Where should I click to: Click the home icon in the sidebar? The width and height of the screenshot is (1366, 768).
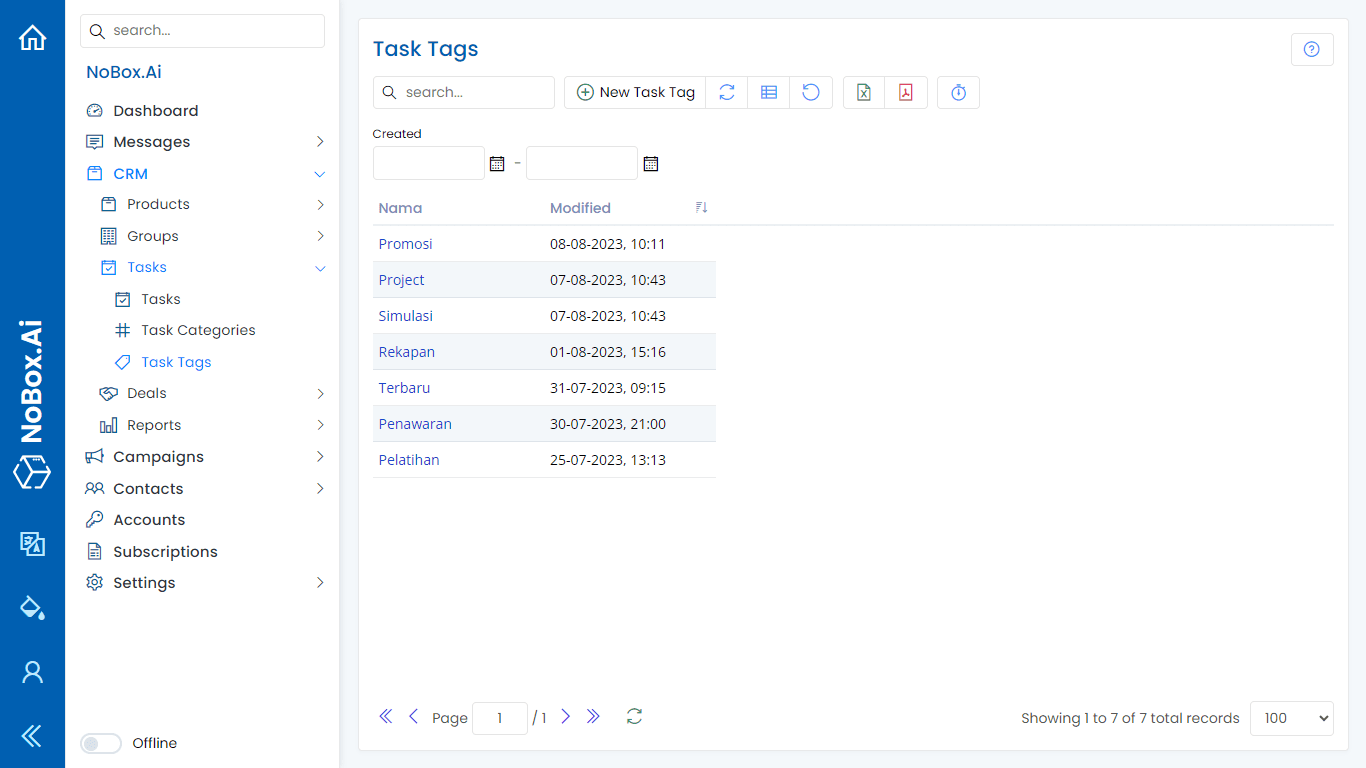[x=32, y=36]
